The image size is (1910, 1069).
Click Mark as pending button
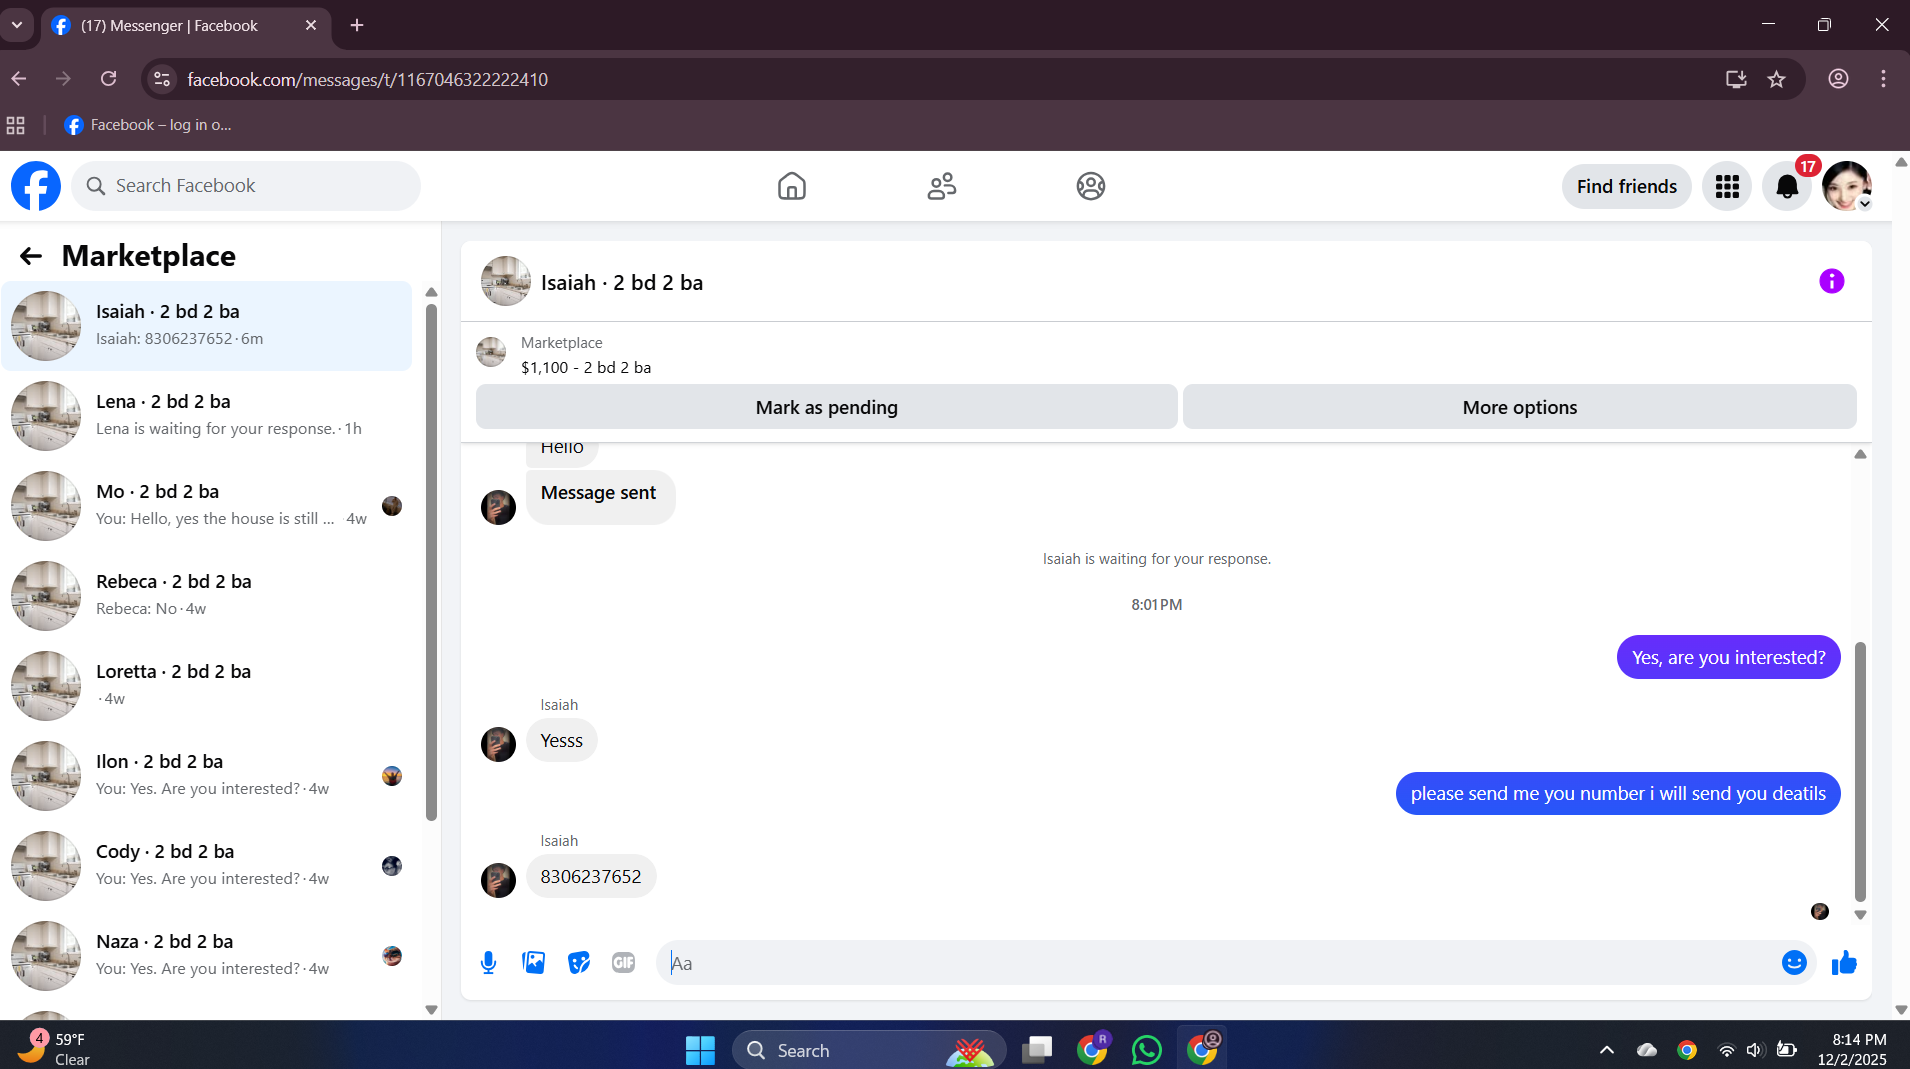tap(826, 407)
